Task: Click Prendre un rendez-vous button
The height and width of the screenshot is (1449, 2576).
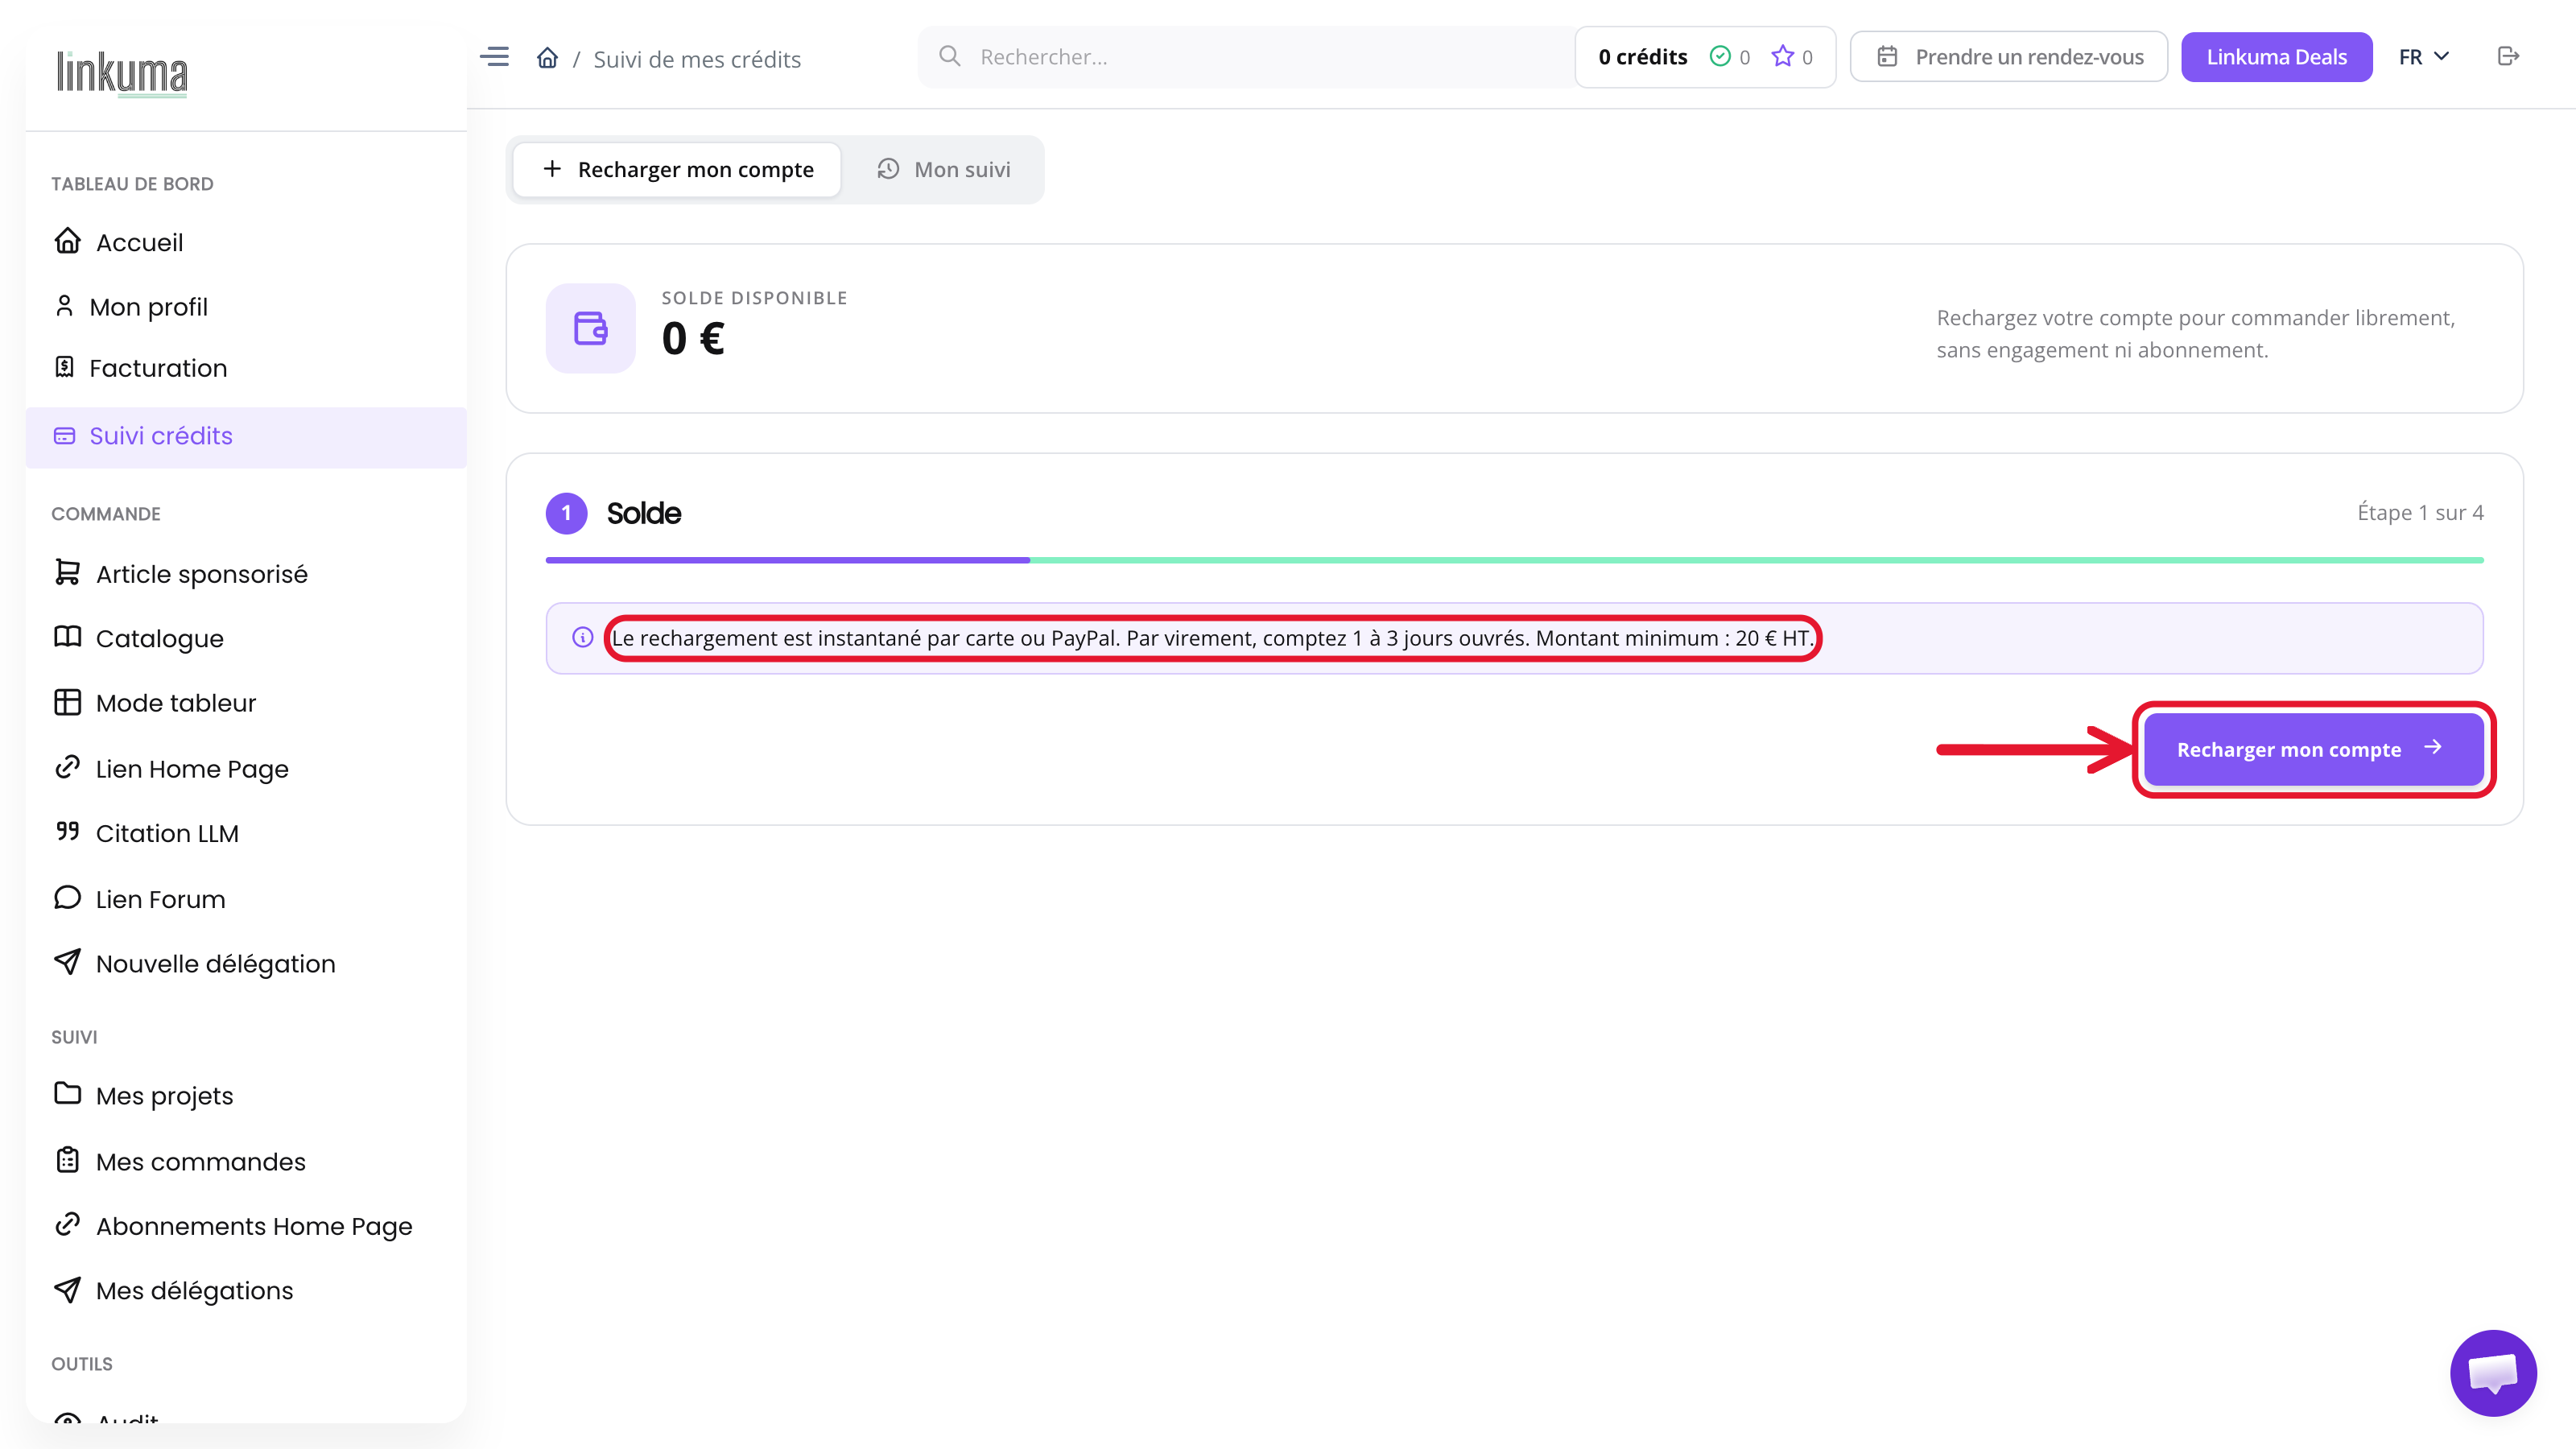Action: 2009,57
